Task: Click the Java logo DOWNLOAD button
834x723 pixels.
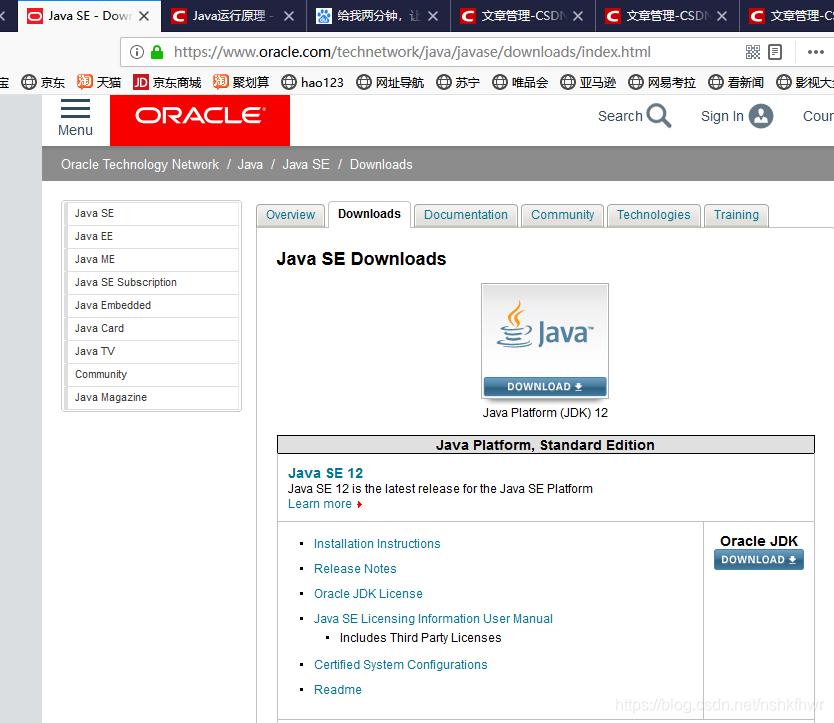Action: [x=545, y=387]
